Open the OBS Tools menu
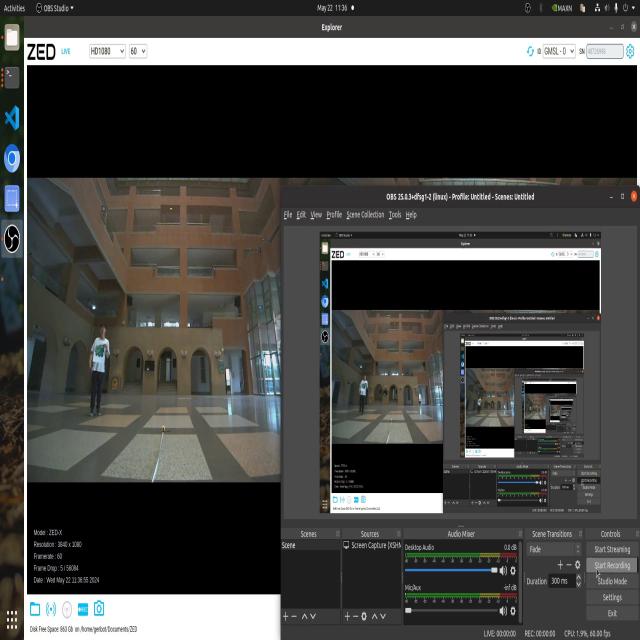 pos(395,215)
